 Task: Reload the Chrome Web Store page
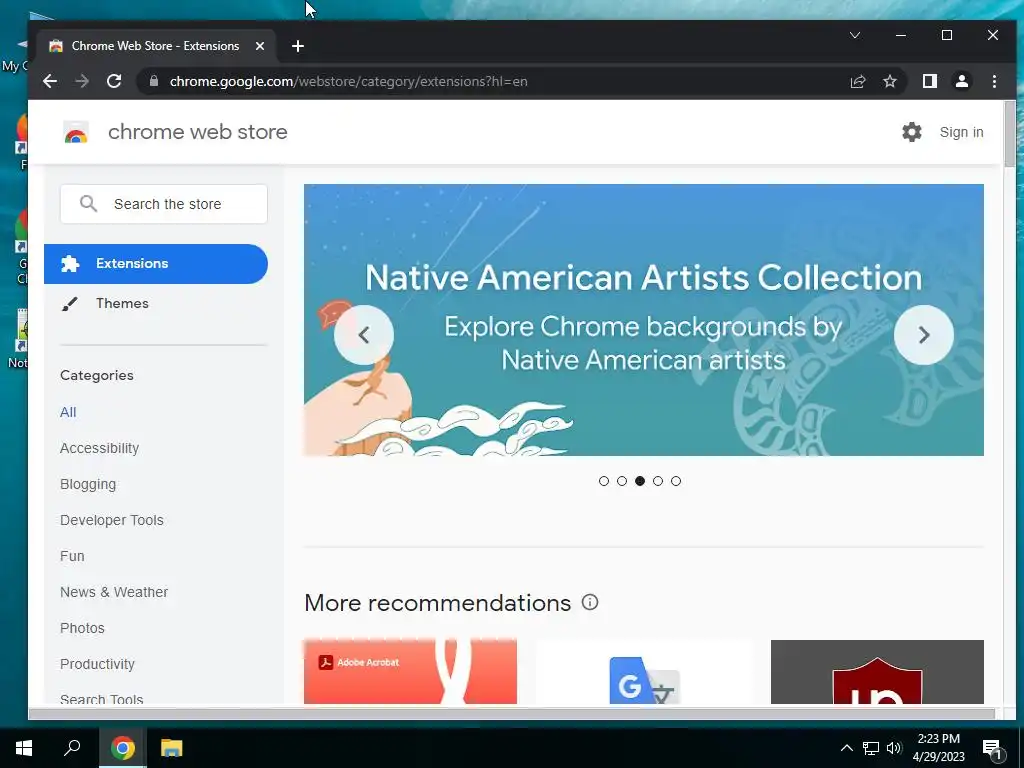pyautogui.click(x=114, y=81)
